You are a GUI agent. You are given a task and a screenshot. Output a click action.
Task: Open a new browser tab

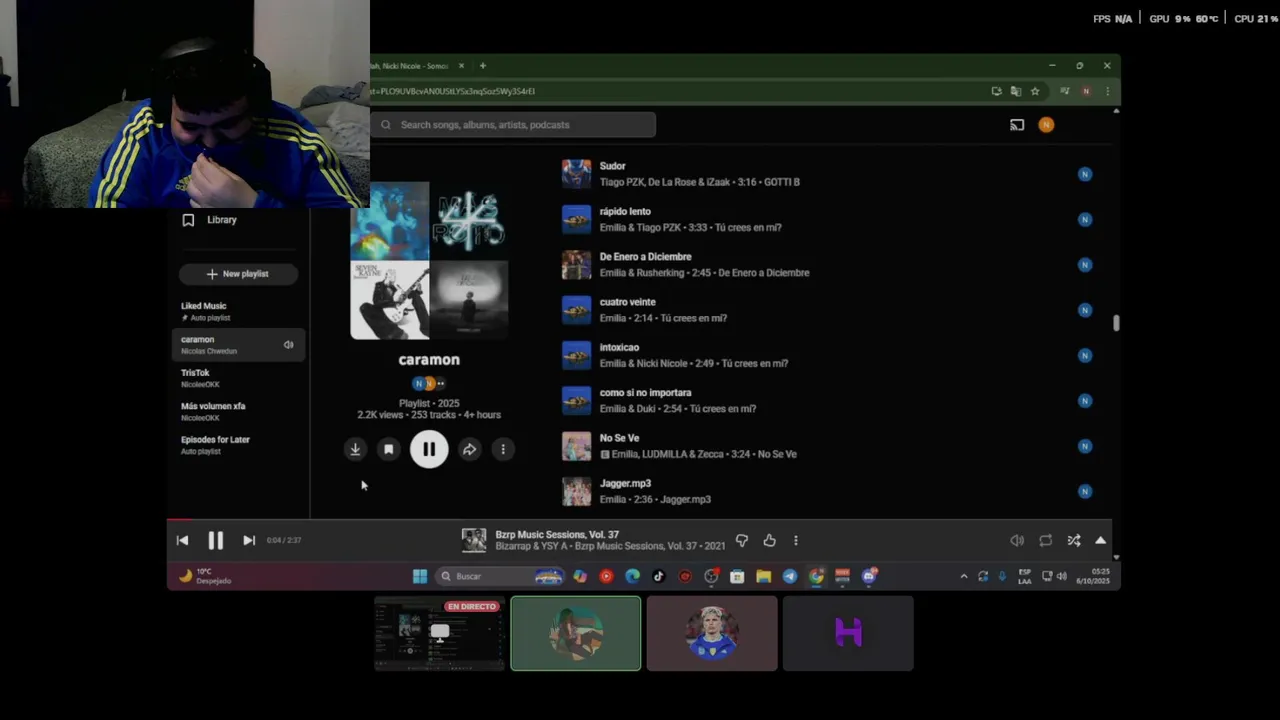483,66
